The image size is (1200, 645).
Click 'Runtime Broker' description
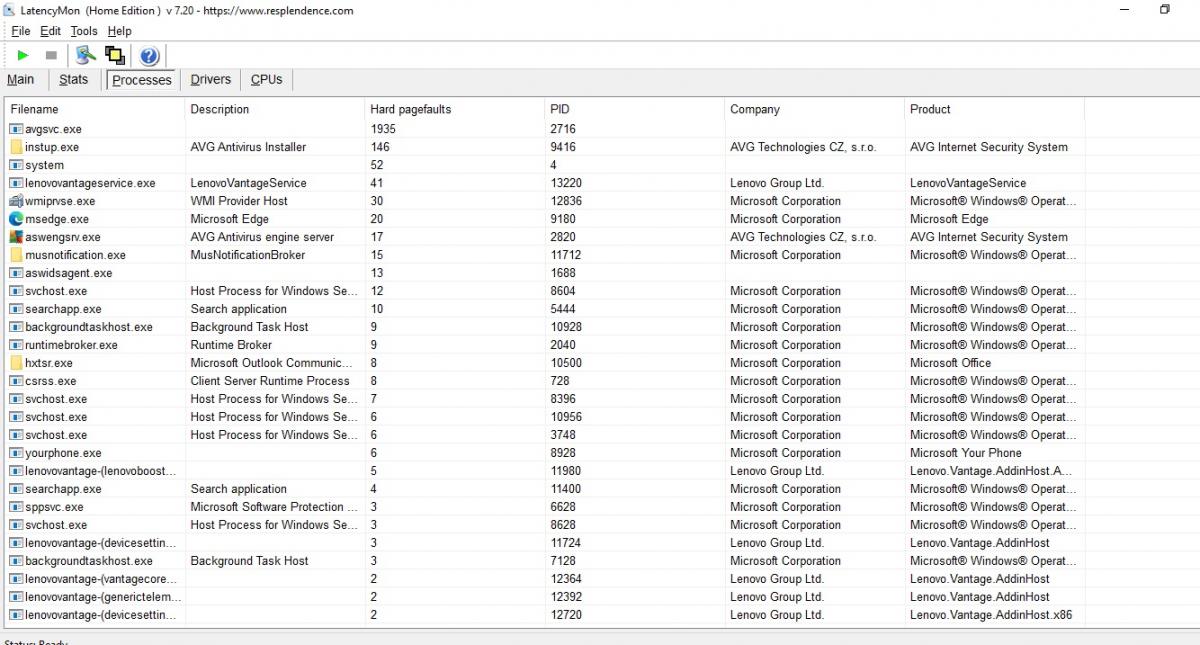coord(231,345)
